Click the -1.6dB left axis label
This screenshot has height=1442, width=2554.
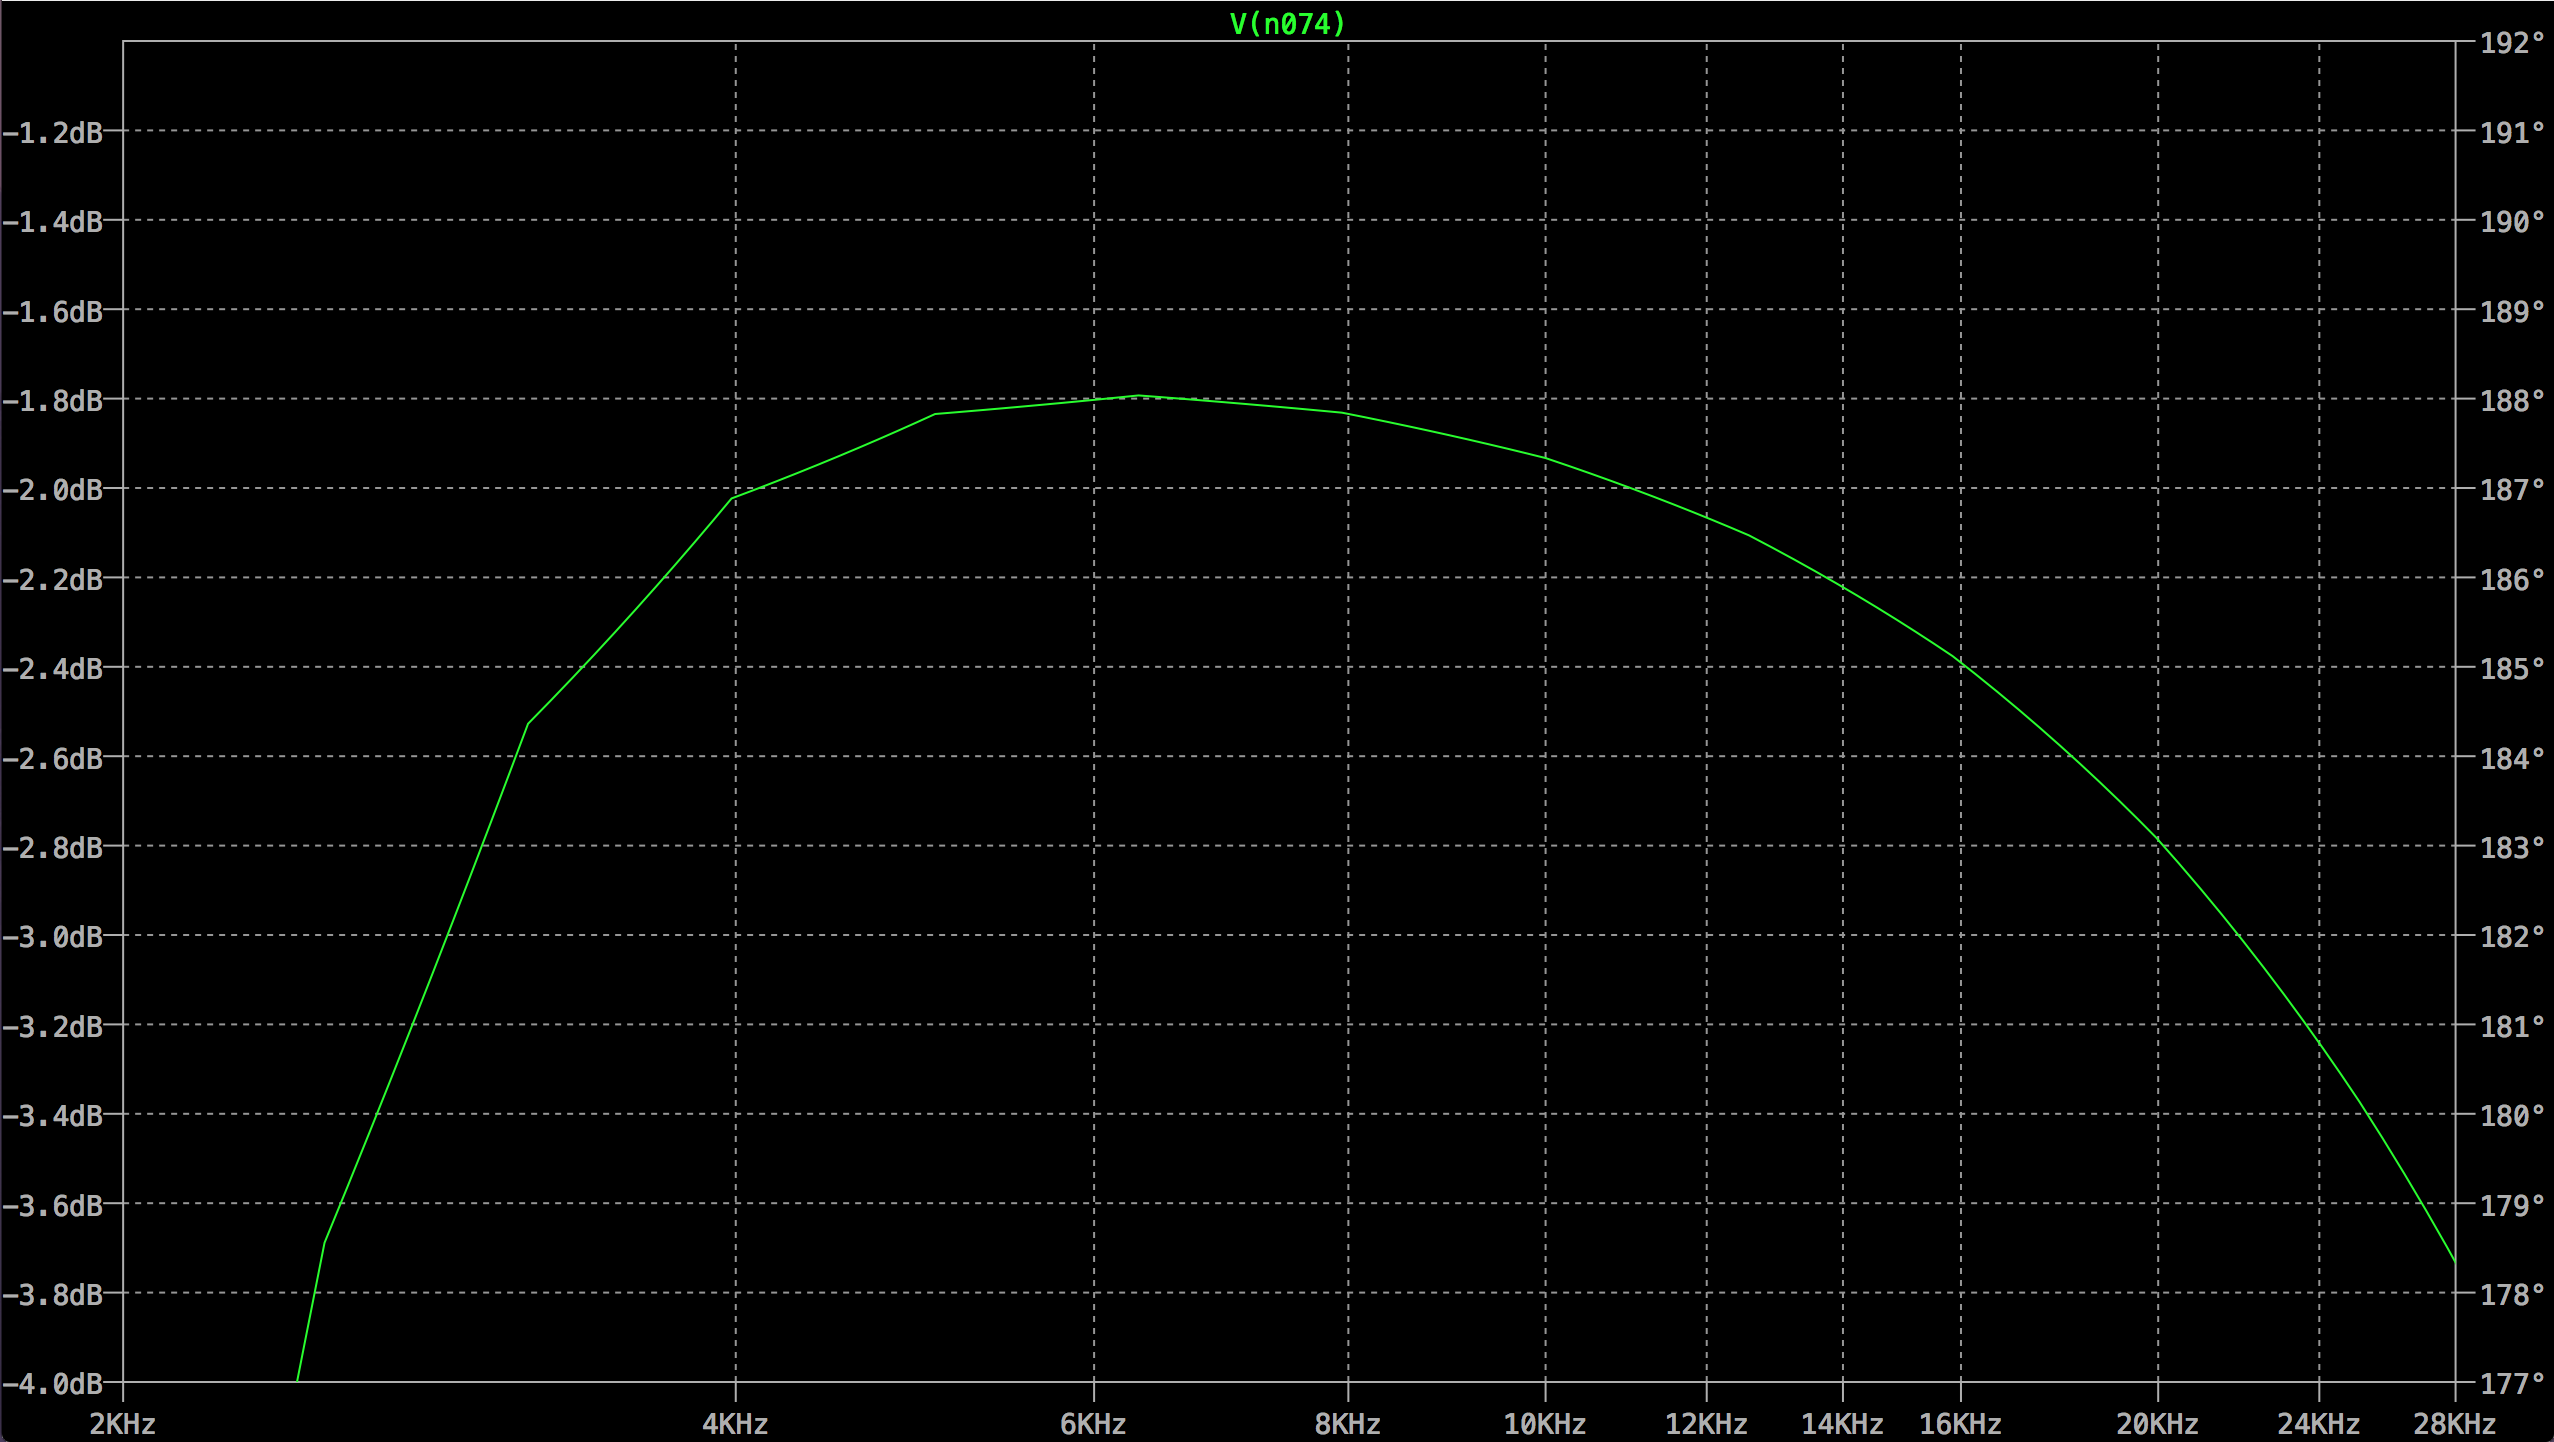pyautogui.click(x=53, y=311)
